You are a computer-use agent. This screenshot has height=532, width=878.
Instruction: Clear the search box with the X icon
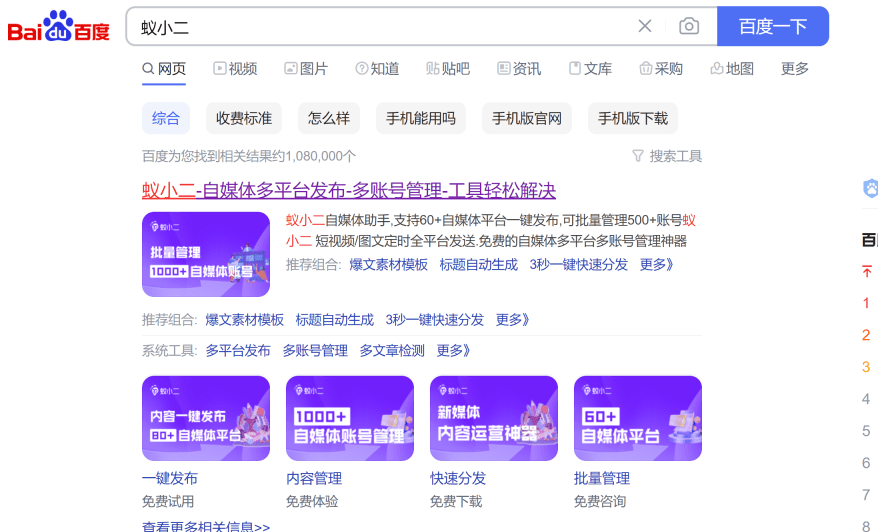[x=645, y=26]
